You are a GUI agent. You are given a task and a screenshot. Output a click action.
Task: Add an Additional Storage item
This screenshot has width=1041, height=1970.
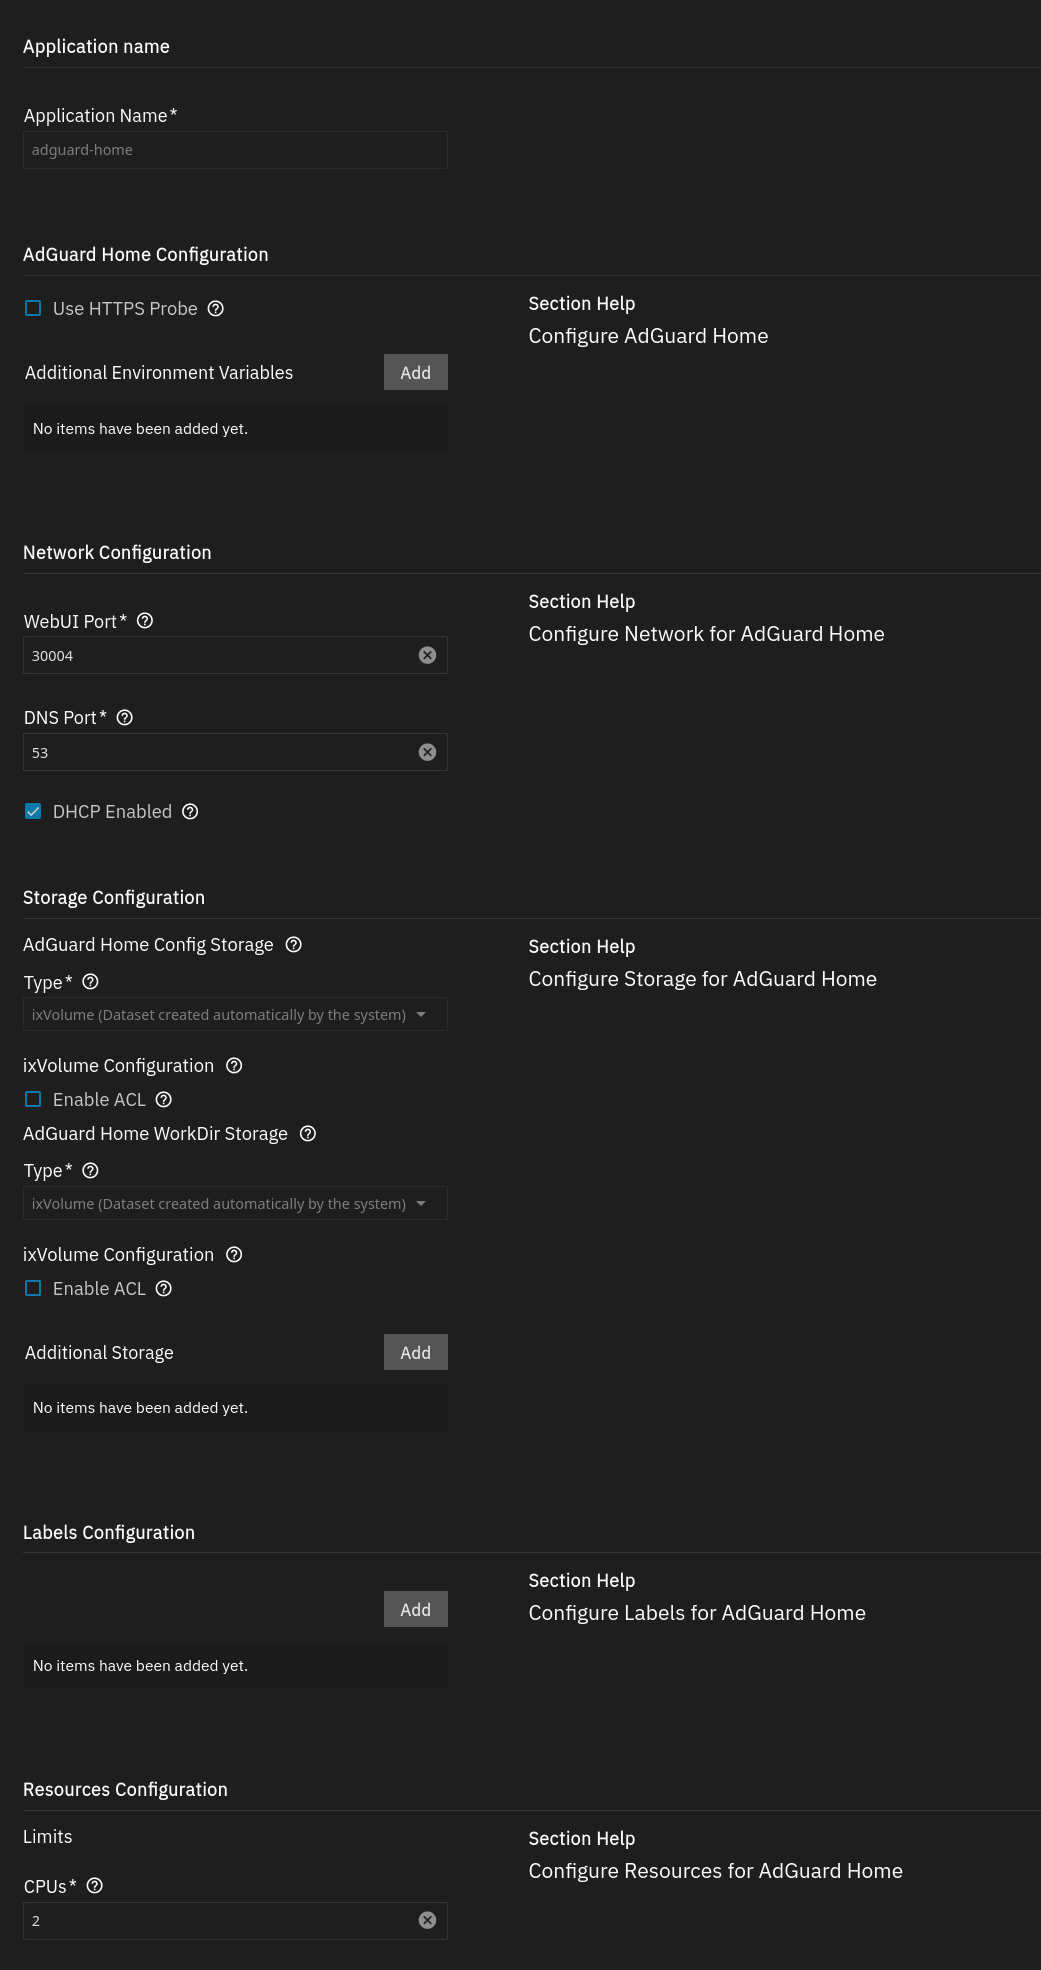[x=416, y=1353]
